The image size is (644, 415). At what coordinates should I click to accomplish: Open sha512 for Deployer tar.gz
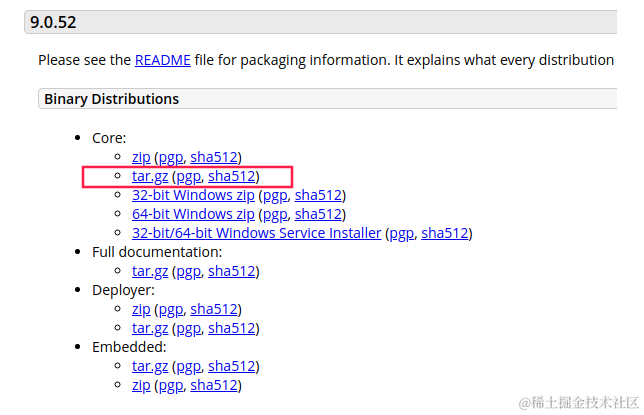(x=232, y=329)
